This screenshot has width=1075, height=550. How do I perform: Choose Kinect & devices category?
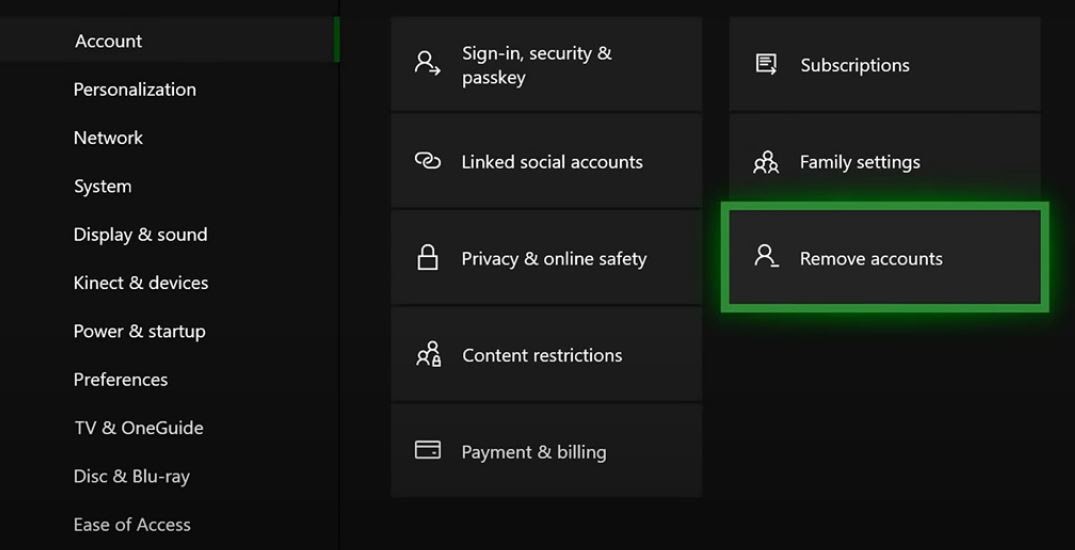(140, 283)
